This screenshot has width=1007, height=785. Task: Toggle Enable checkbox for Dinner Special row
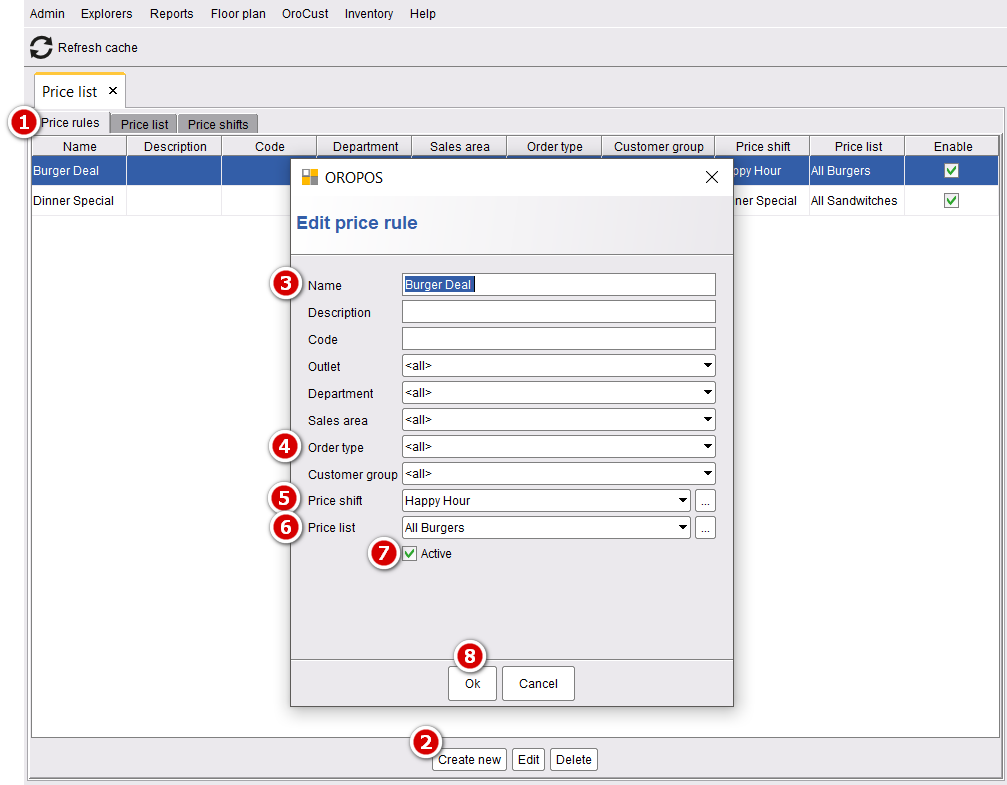pyautogui.click(x=951, y=200)
